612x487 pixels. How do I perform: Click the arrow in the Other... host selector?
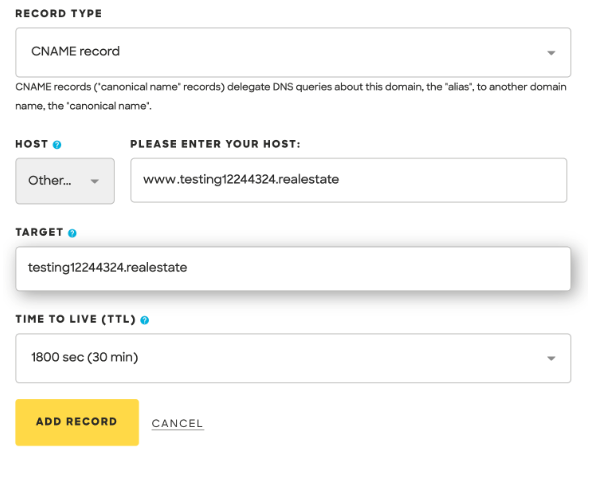point(95,182)
